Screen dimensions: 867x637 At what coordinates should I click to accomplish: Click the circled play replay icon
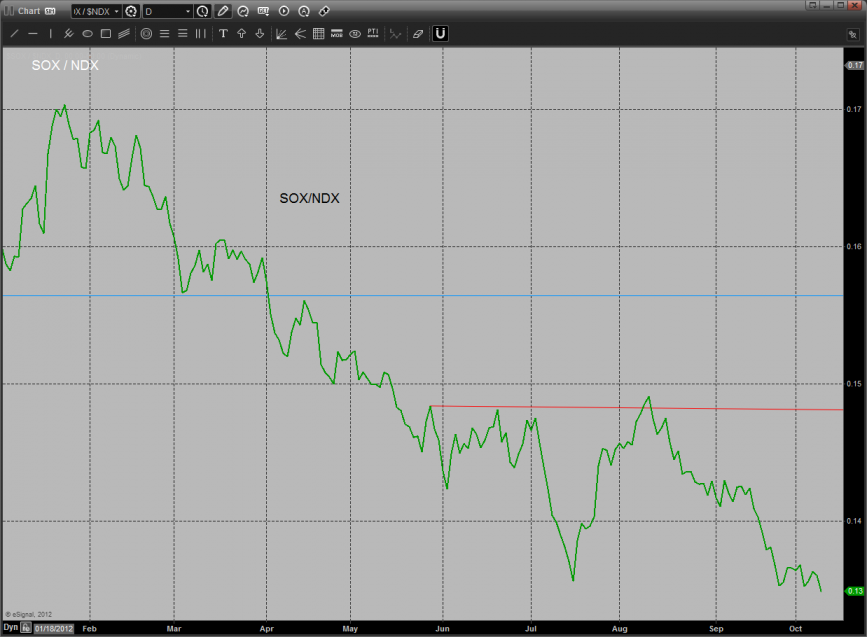pyautogui.click(x=284, y=11)
